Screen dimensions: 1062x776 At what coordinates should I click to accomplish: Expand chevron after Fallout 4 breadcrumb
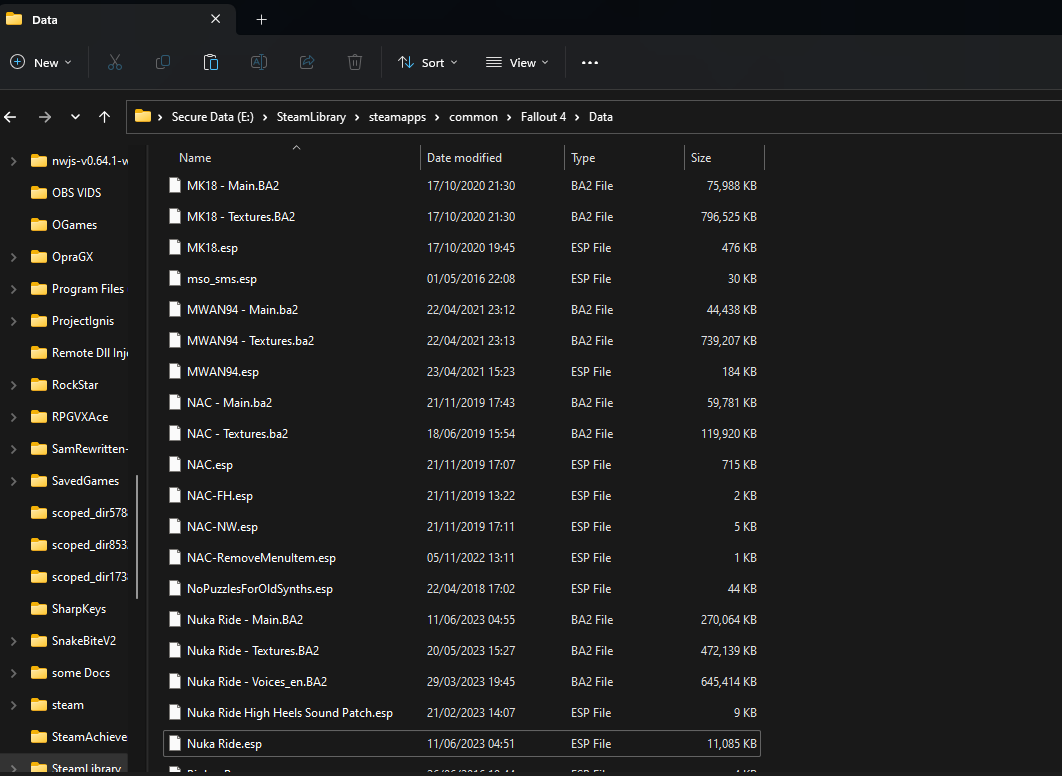pyautogui.click(x=577, y=117)
